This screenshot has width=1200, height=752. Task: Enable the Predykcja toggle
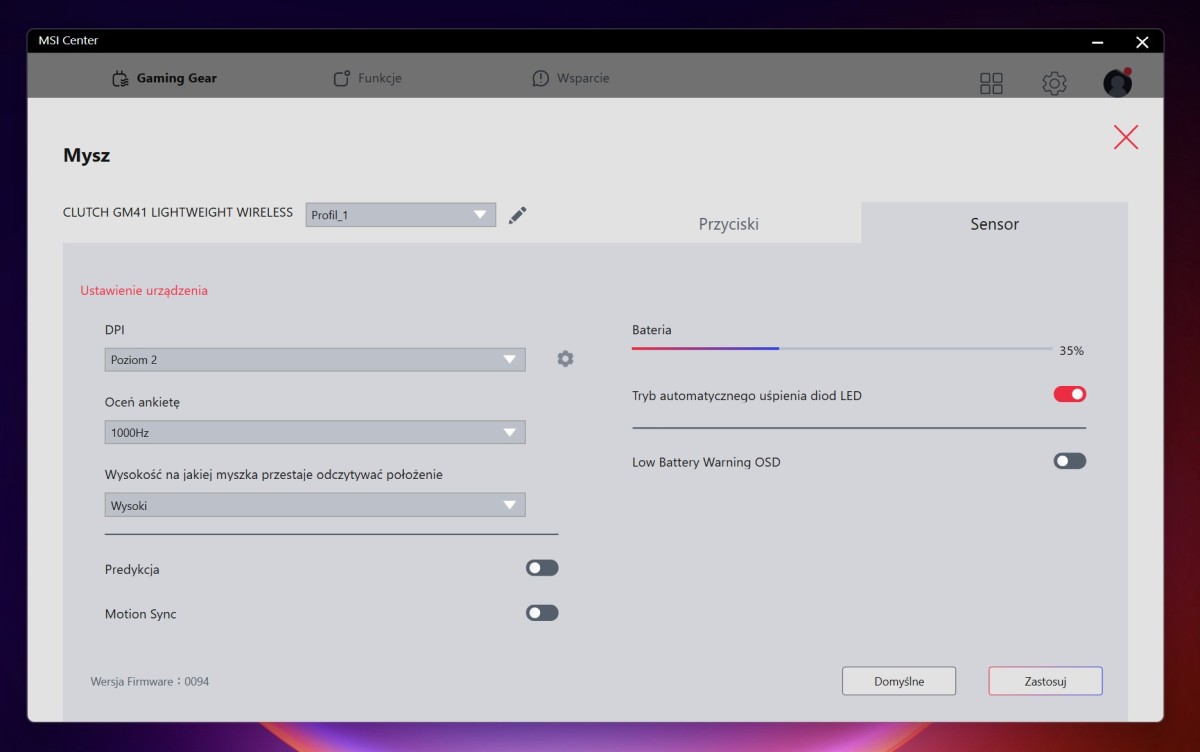542,568
